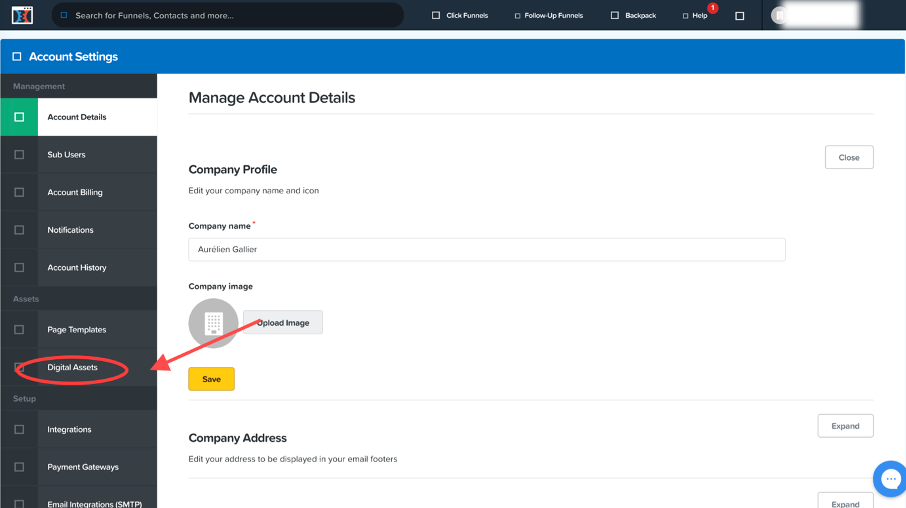906x508 pixels.
Task: Click the Help notification badge
Action: point(713,8)
